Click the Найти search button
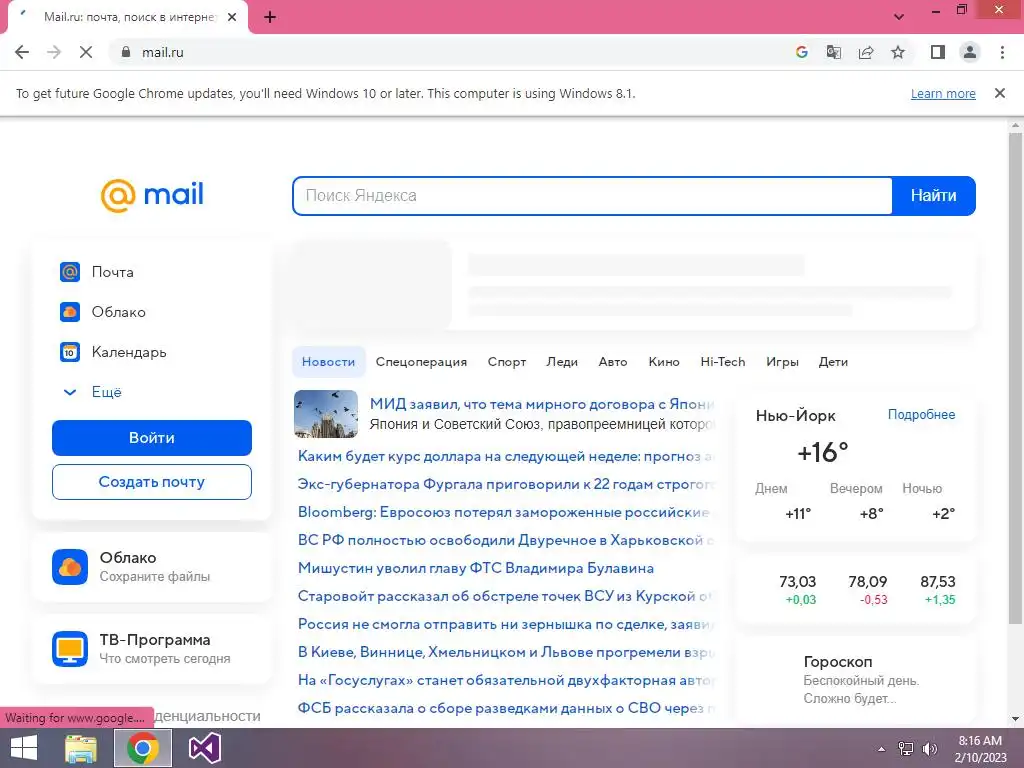Screen dimensions: 1024x768 (933, 195)
